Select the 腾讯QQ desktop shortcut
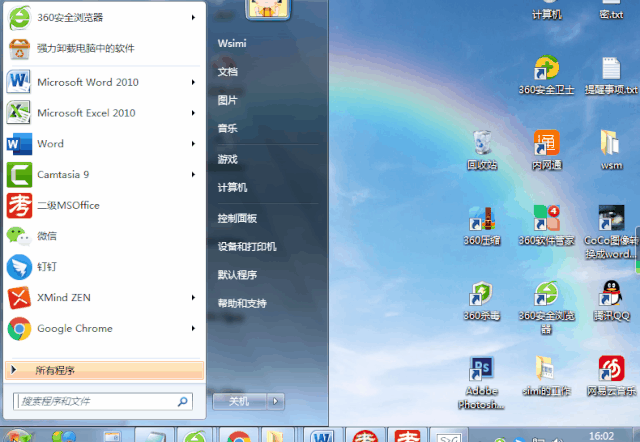 click(x=611, y=301)
